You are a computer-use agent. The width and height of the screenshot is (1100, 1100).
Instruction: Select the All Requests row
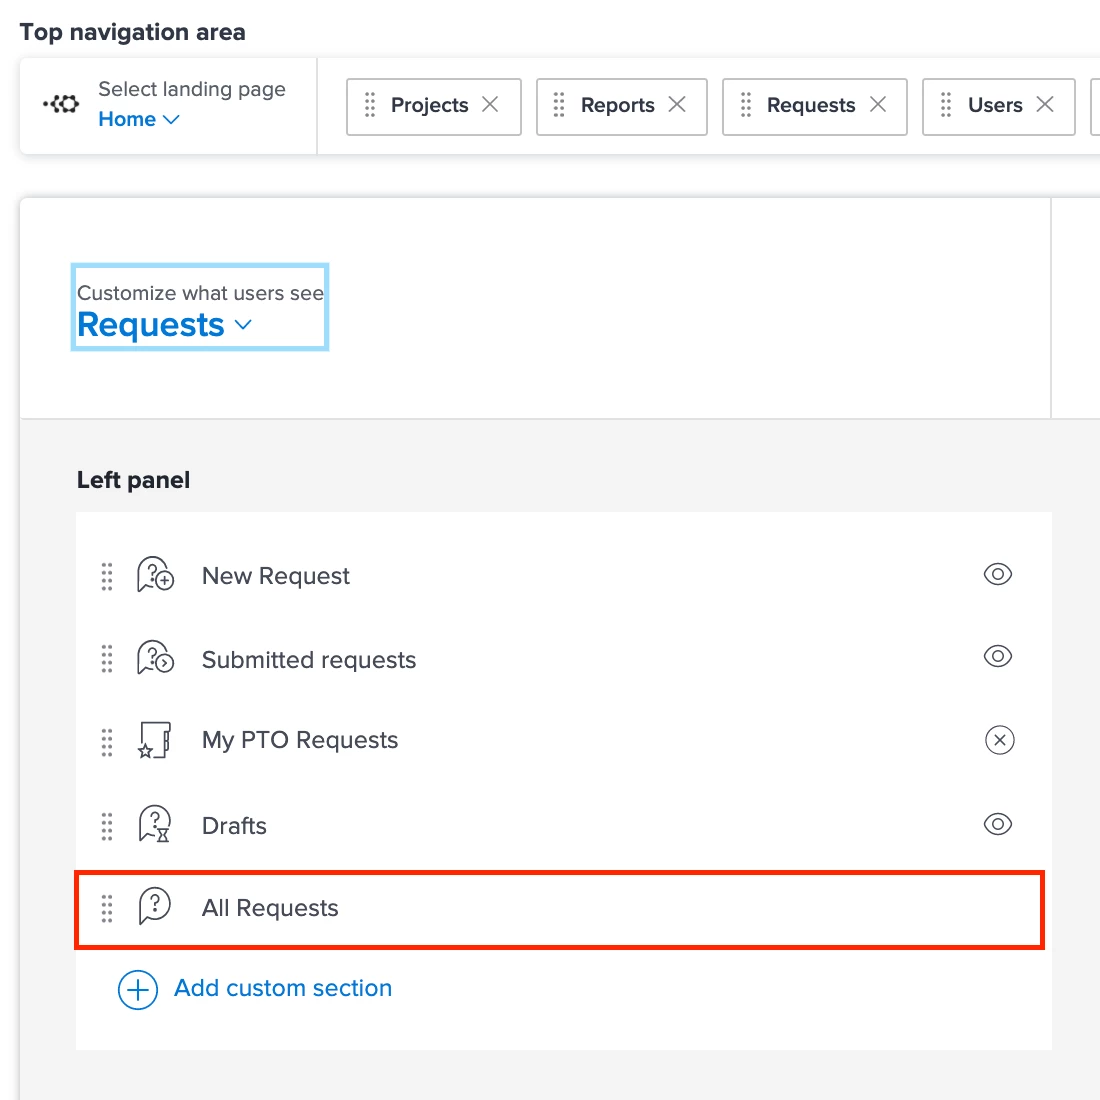tap(559, 910)
